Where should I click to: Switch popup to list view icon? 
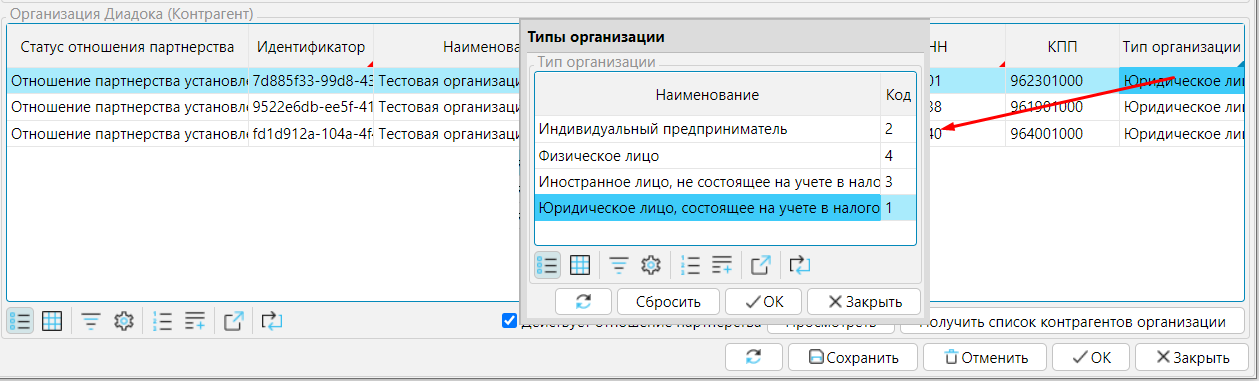548,265
